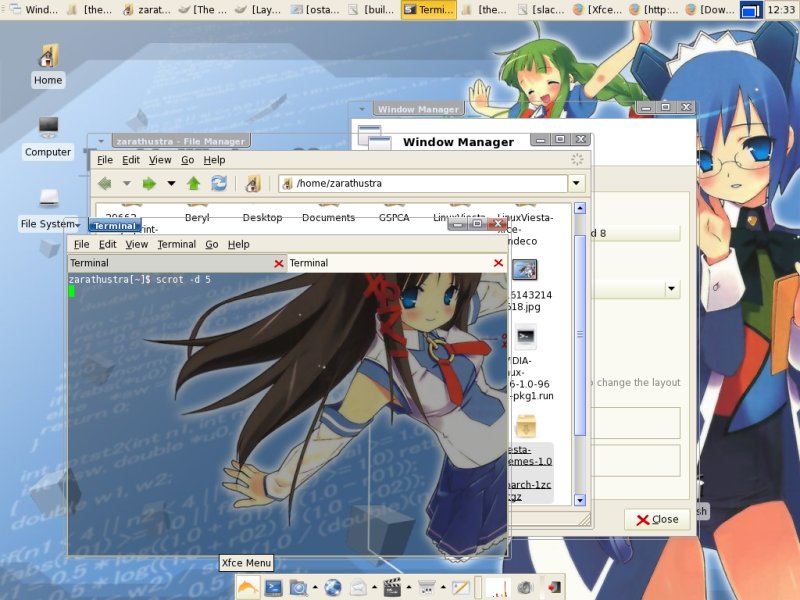The height and width of the screenshot is (600, 800).
Task: Click the file manager Forward arrow
Action: (x=149, y=184)
